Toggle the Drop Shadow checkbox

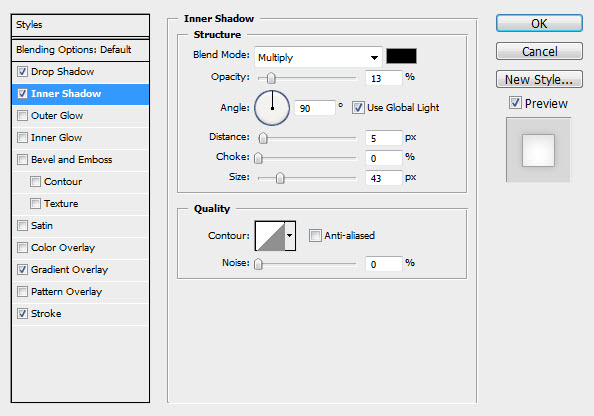(x=22, y=72)
